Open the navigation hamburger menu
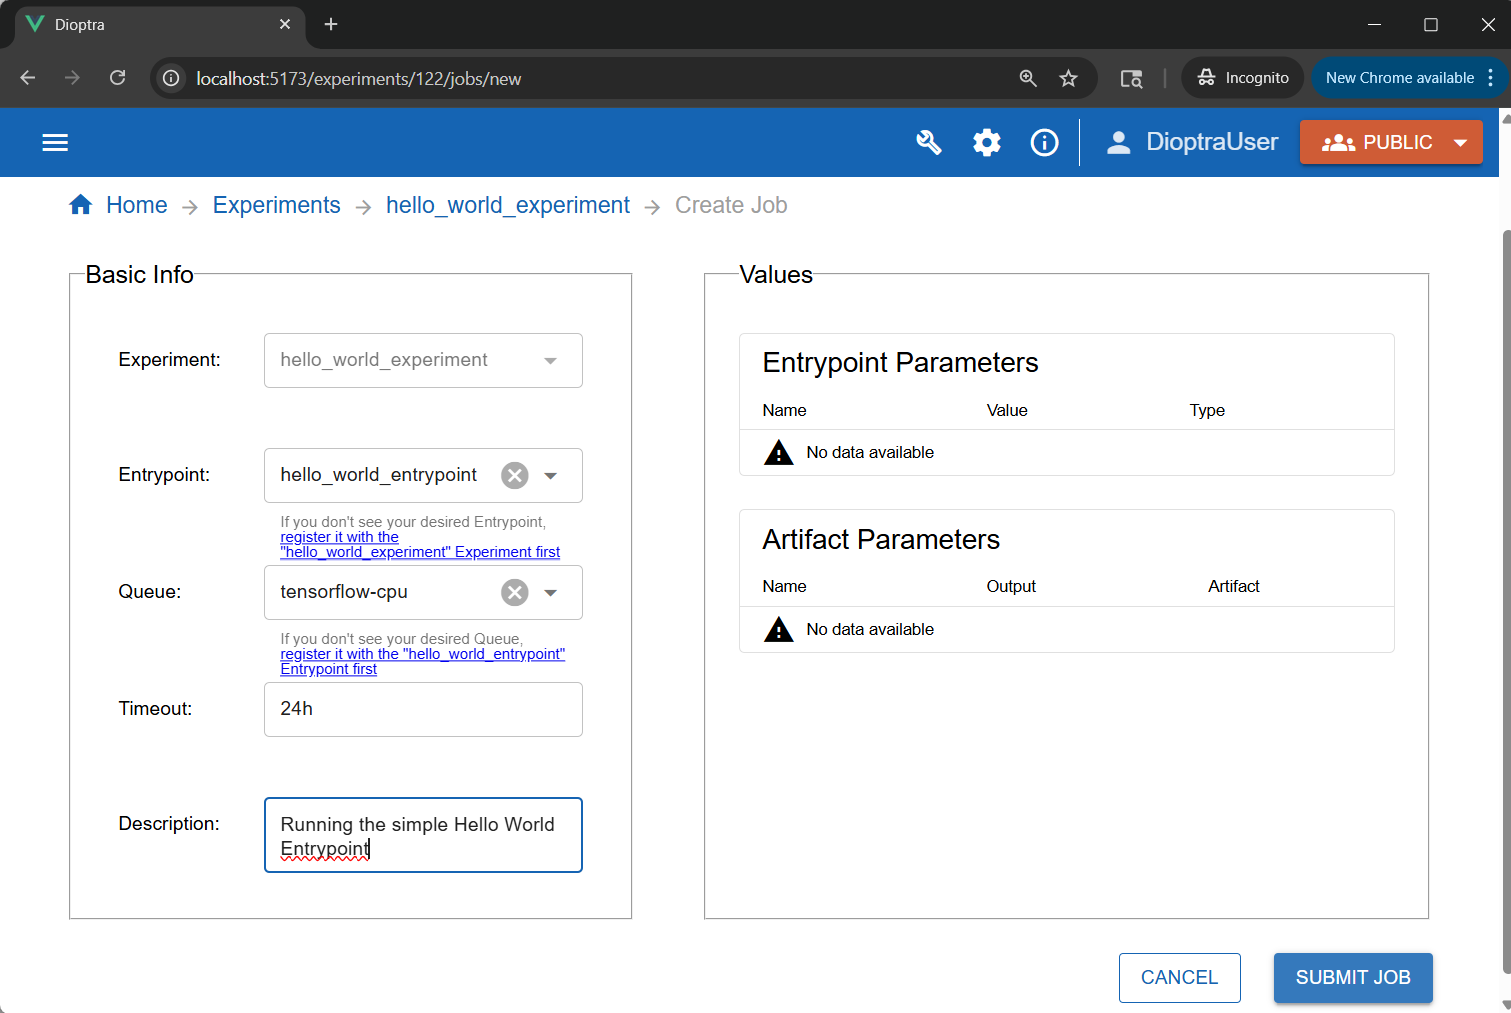Image resolution: width=1511 pixels, height=1013 pixels. point(55,142)
